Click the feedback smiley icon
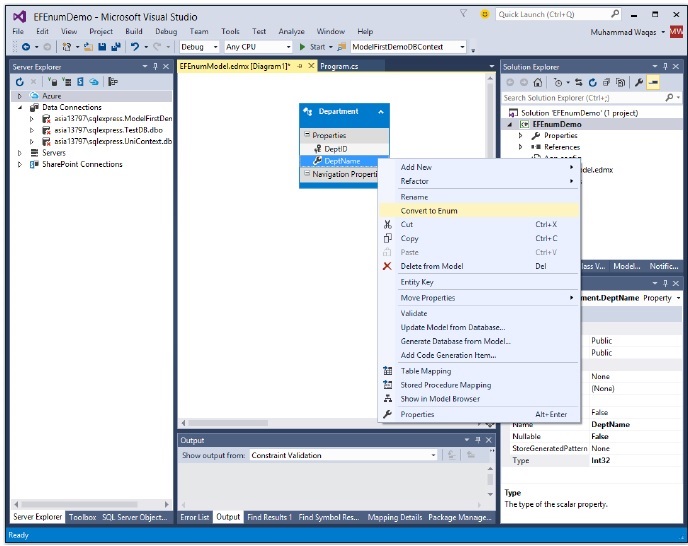This screenshot has width=688, height=546. (x=484, y=14)
